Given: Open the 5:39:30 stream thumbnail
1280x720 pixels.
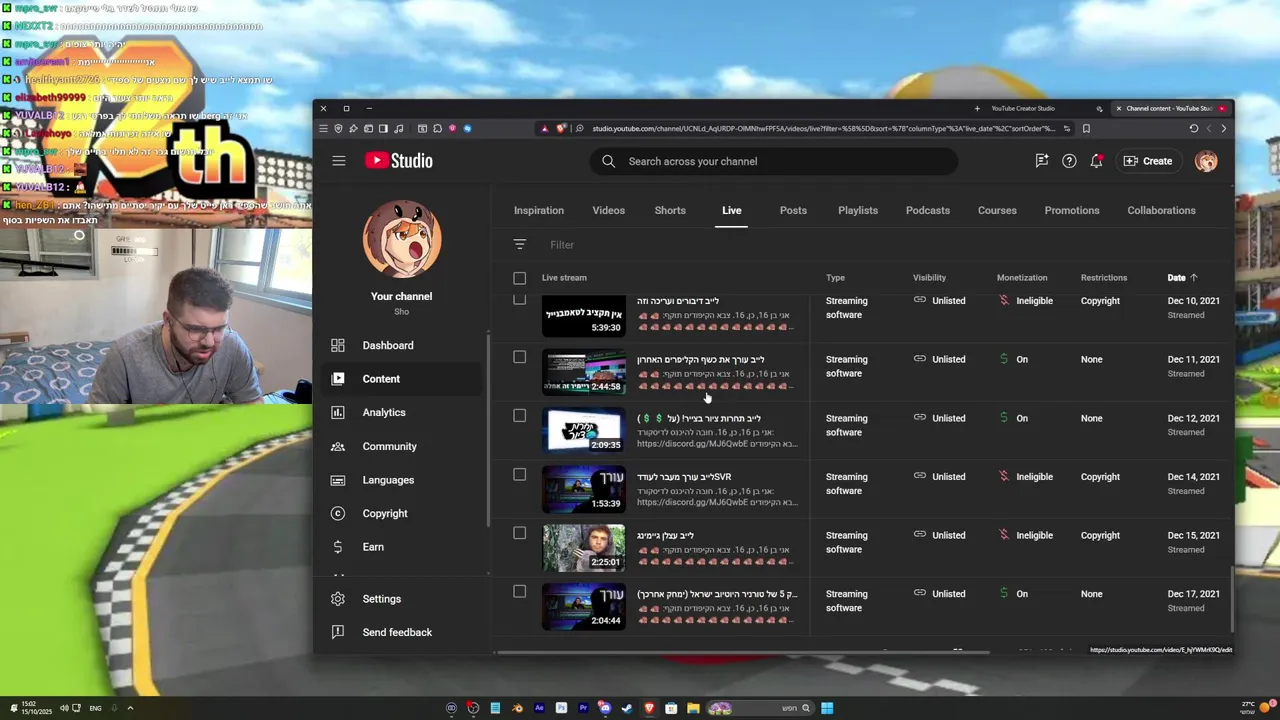Looking at the screenshot, I should pyautogui.click(x=584, y=316).
